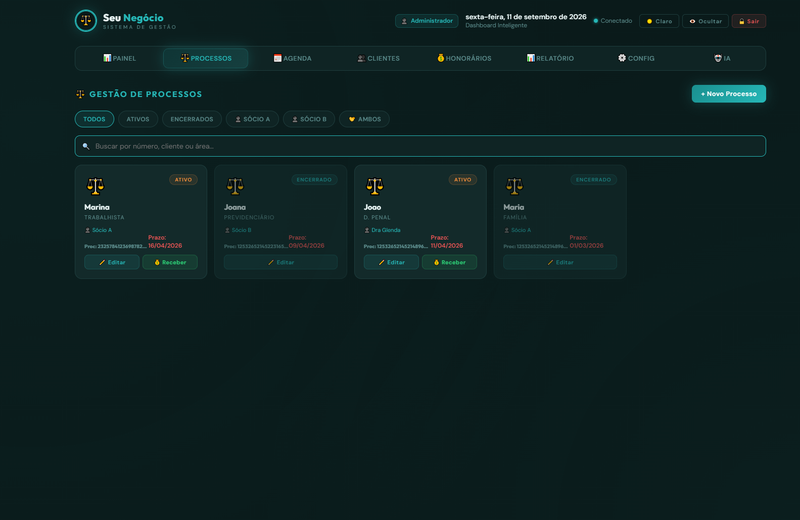Show only Encerrados processes
Viewport: 800px width, 520px height.
[192, 119]
